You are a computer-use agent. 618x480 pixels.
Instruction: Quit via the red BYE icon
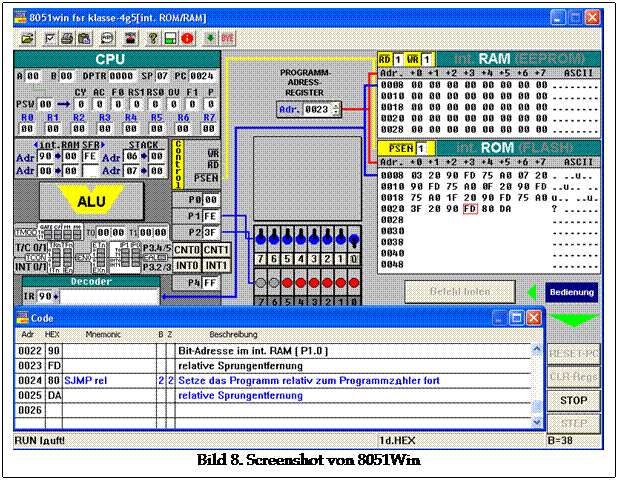pos(227,39)
